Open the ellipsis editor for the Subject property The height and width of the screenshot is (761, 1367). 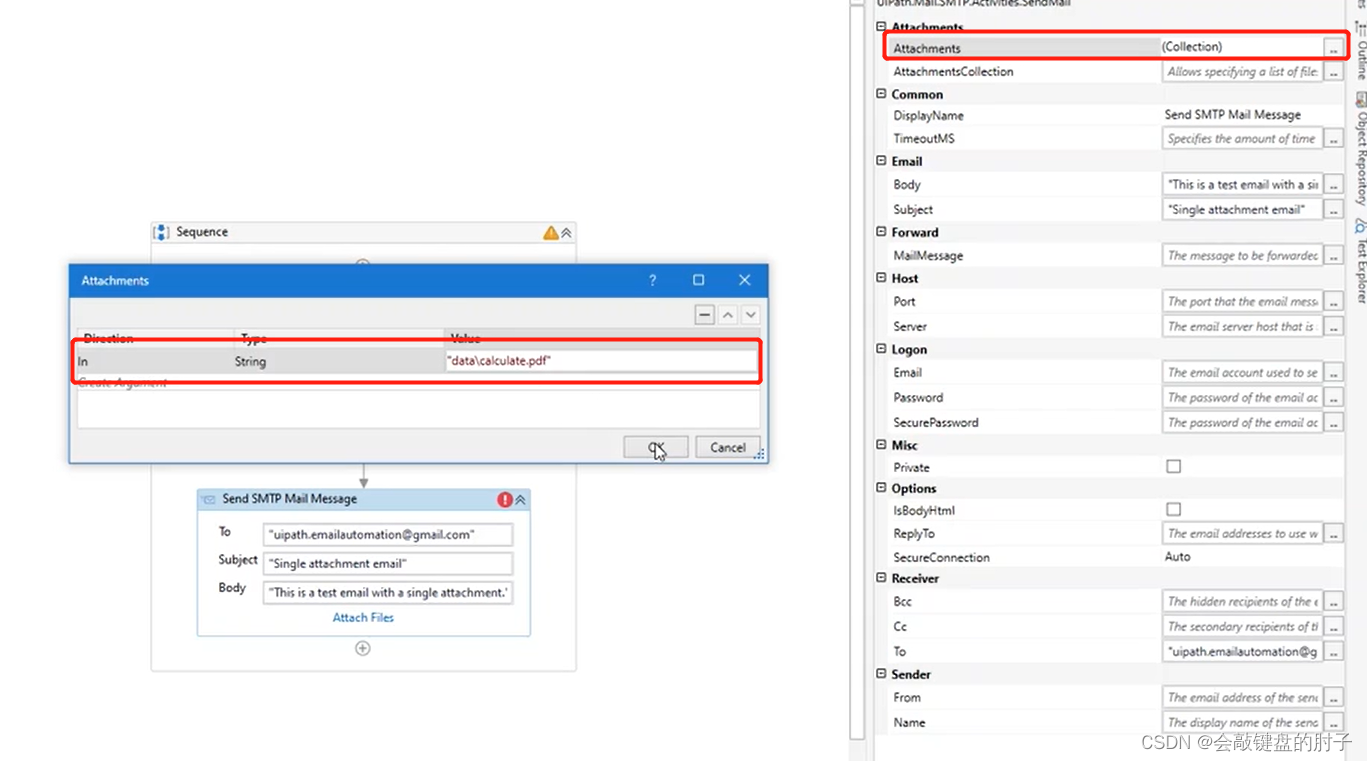coord(1333,209)
